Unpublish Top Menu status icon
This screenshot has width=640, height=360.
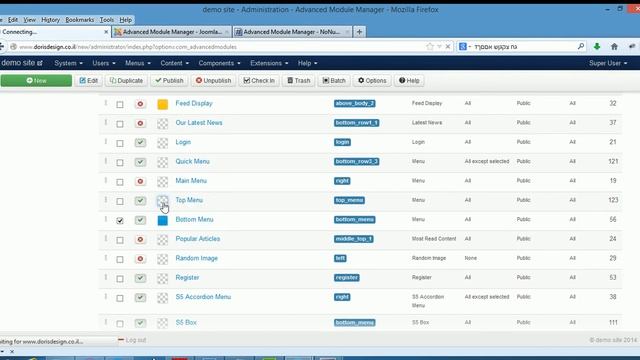coord(140,200)
